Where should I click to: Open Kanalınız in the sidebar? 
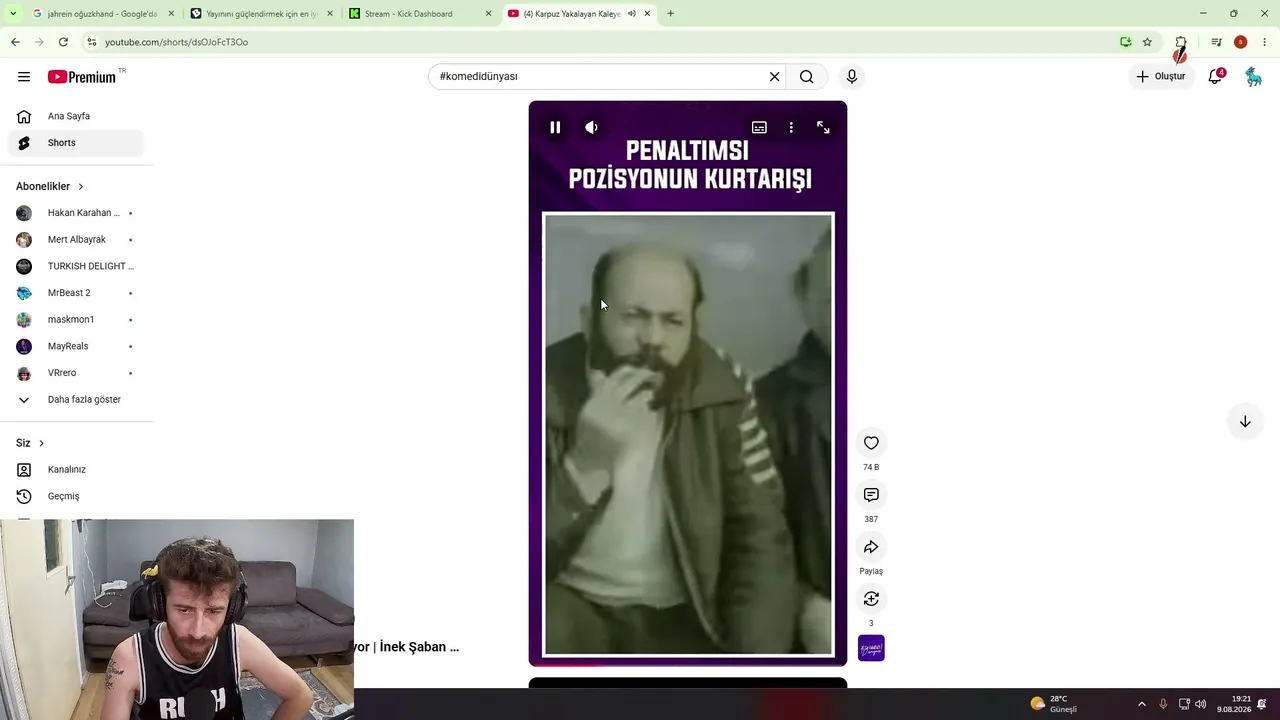[x=76, y=470]
